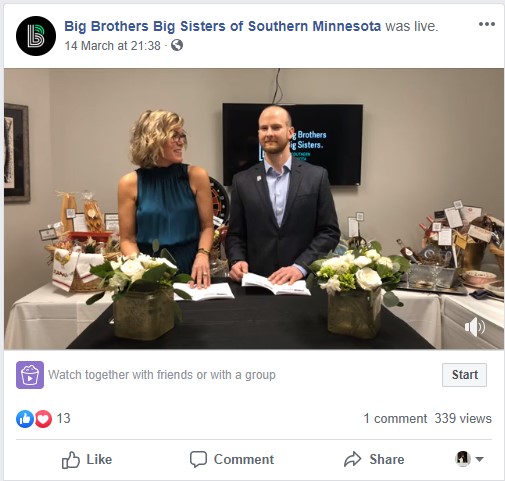Toggle the video sound speaker icon
Screen dimensions: 505x481
[475, 327]
